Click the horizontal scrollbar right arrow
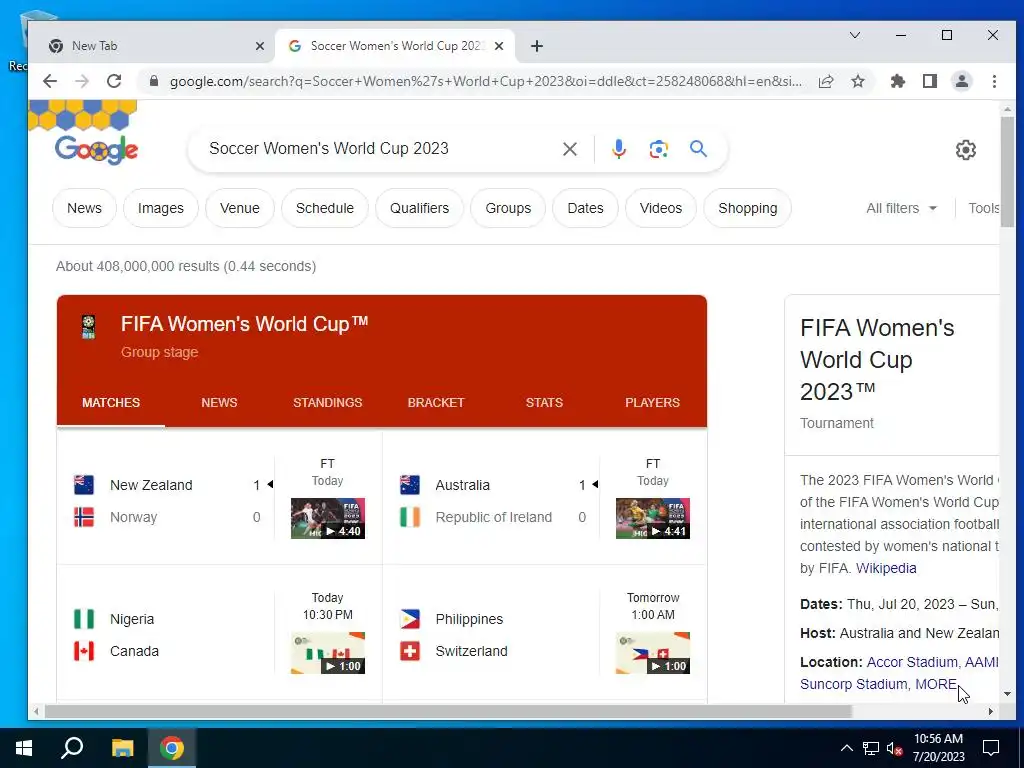1024x768 pixels. pyautogui.click(x=991, y=711)
